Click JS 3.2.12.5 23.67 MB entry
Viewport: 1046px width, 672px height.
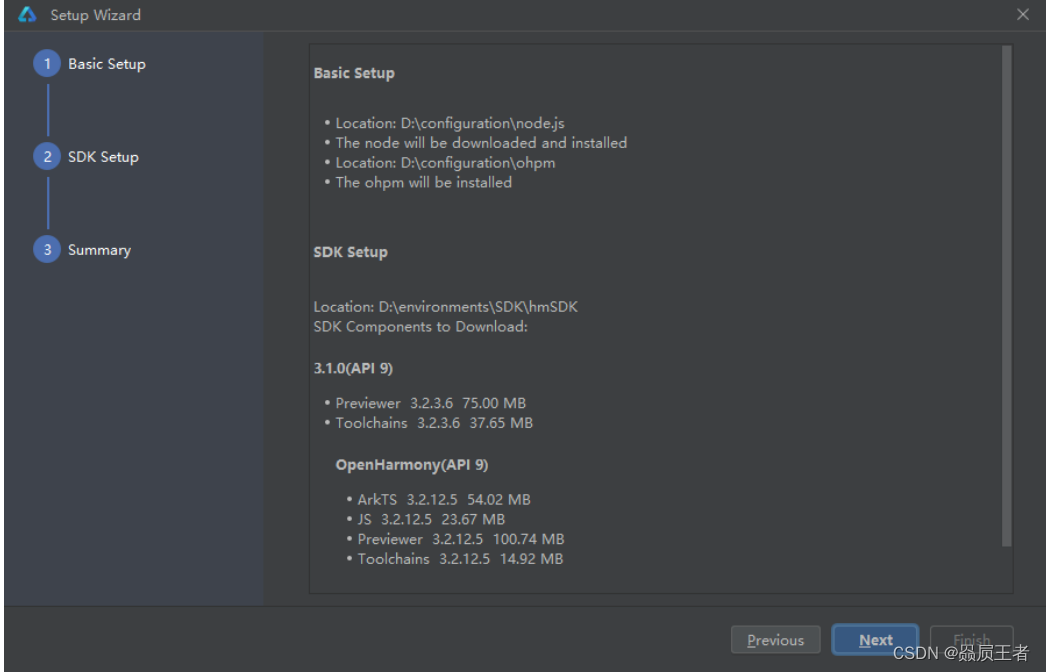pos(431,519)
